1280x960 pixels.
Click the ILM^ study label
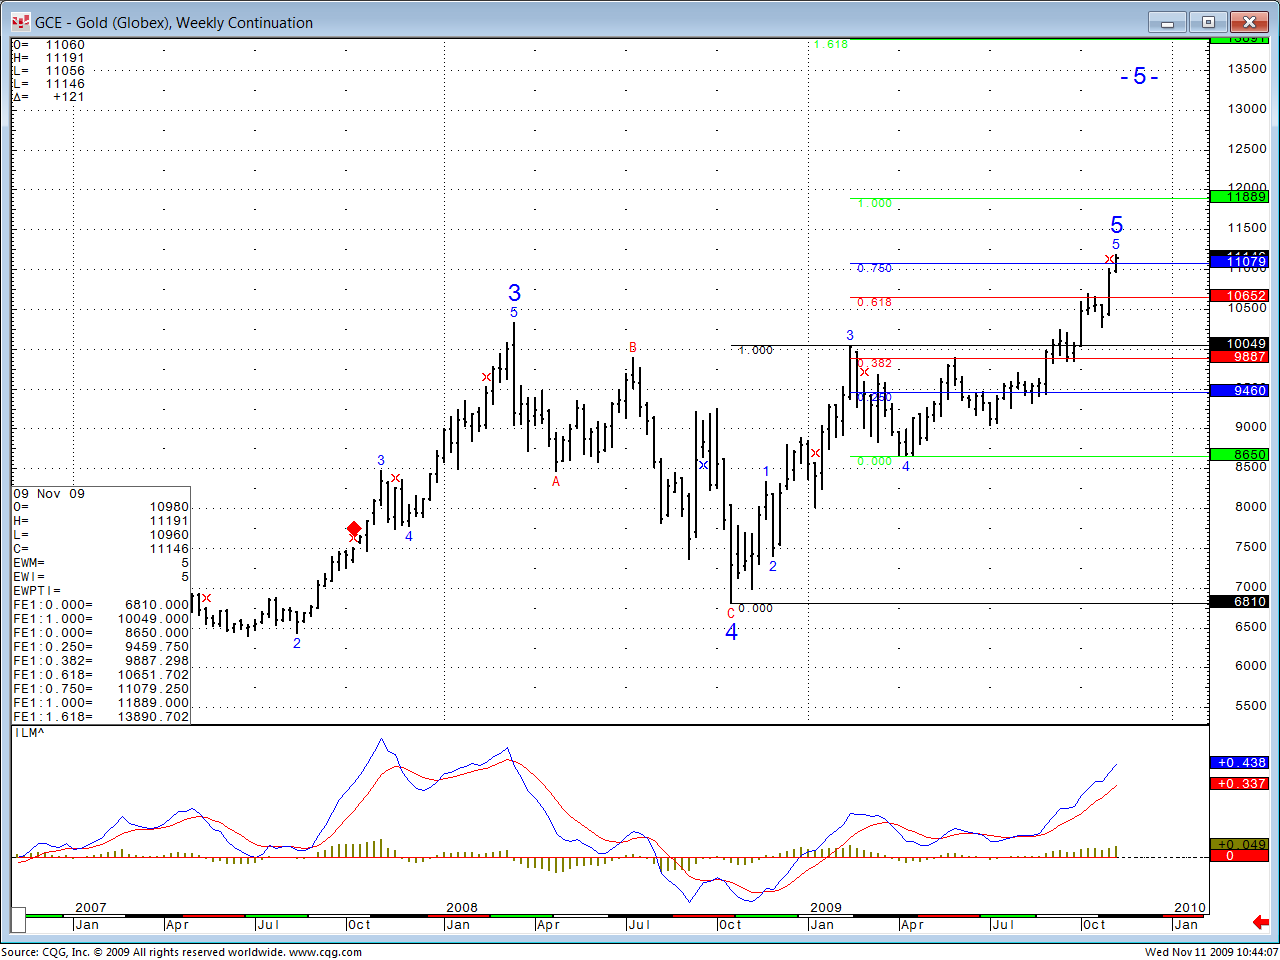29,733
